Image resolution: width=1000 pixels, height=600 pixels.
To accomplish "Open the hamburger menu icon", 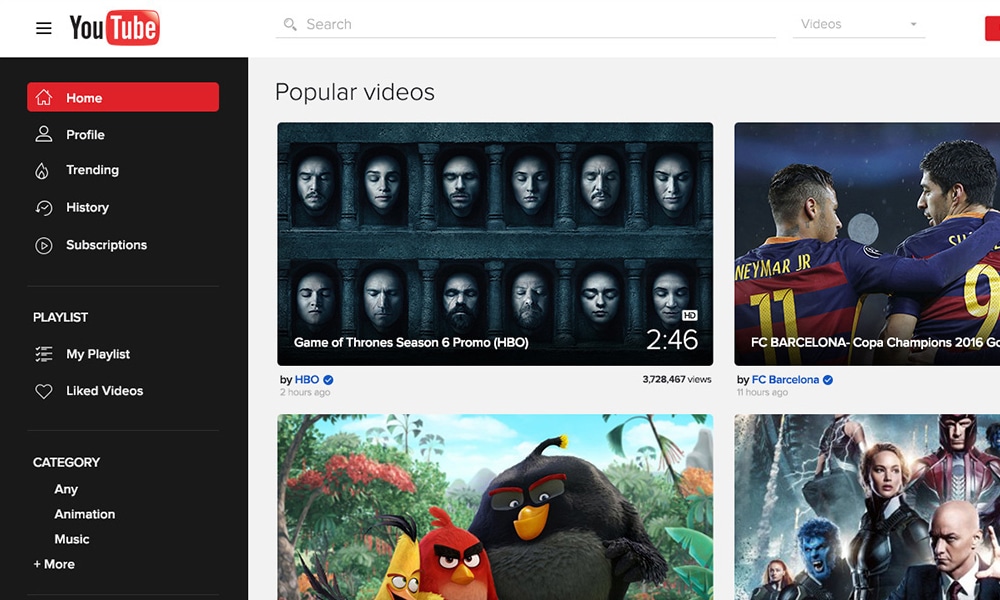I will click(43, 28).
